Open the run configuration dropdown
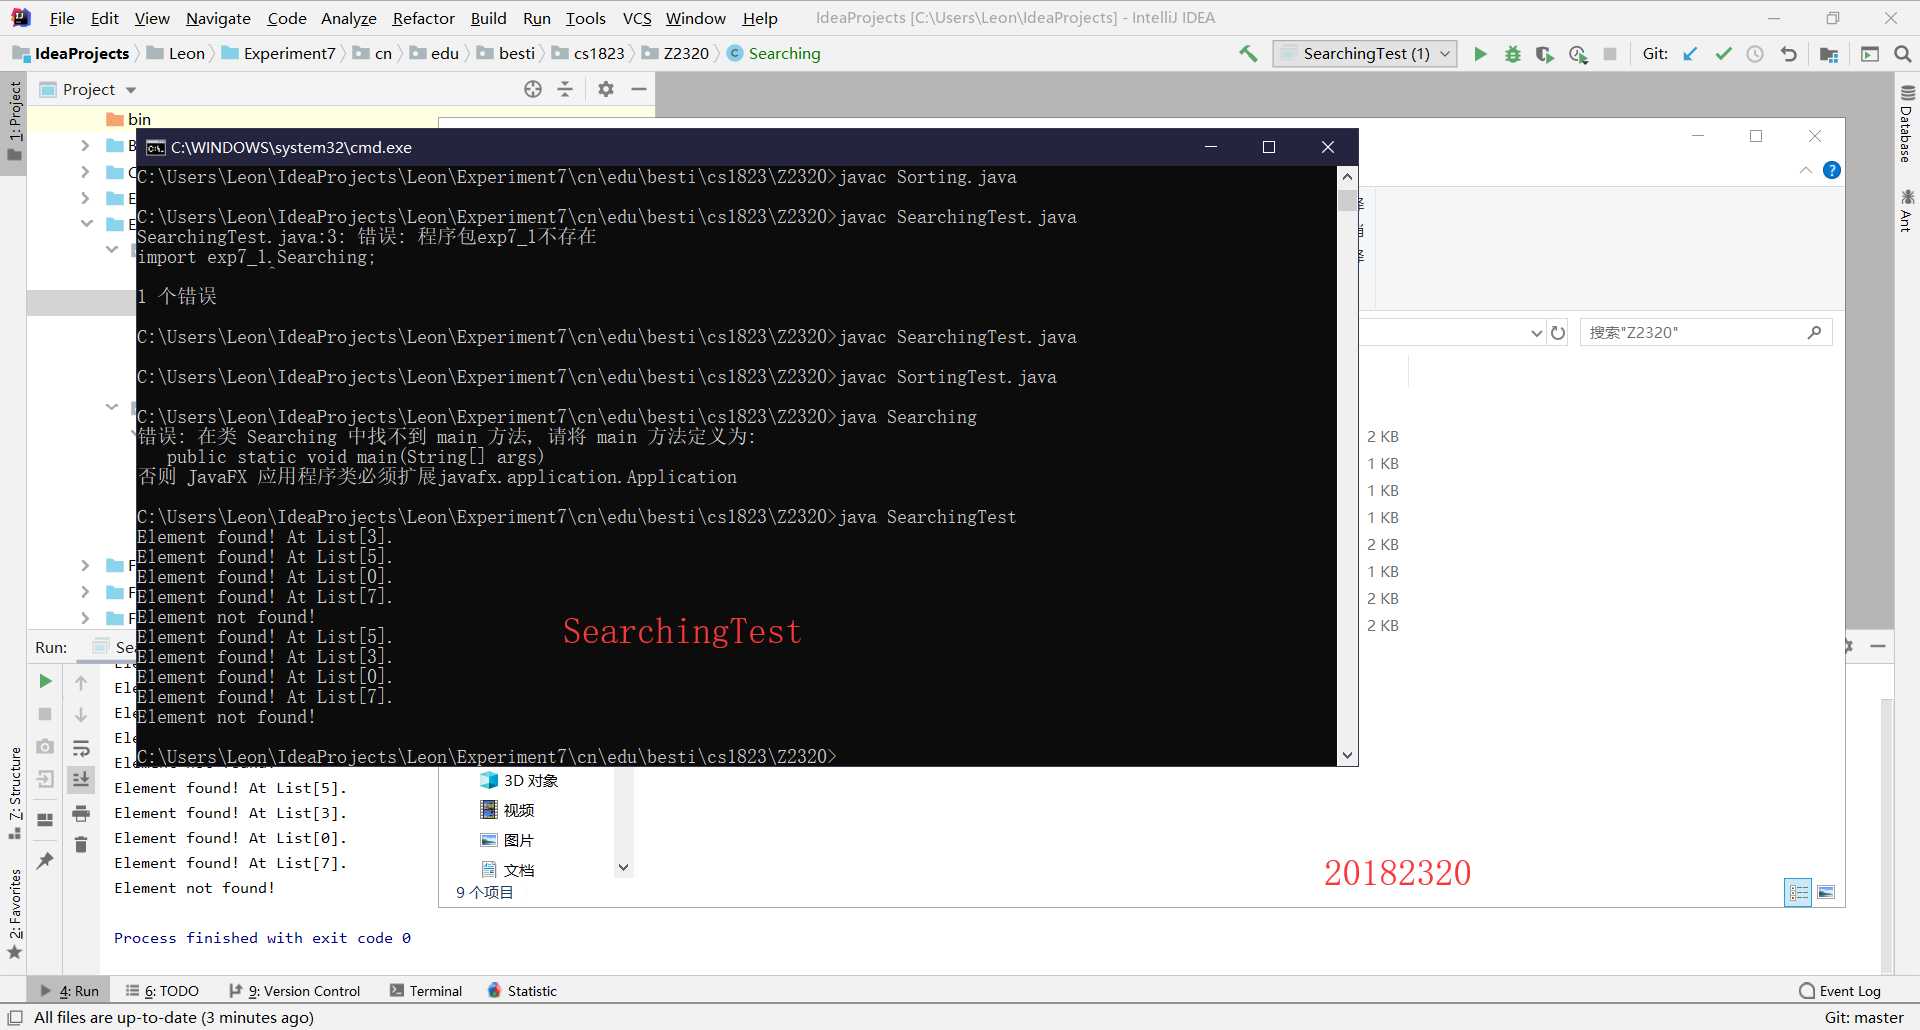This screenshot has height=1030, width=1920. point(1365,54)
